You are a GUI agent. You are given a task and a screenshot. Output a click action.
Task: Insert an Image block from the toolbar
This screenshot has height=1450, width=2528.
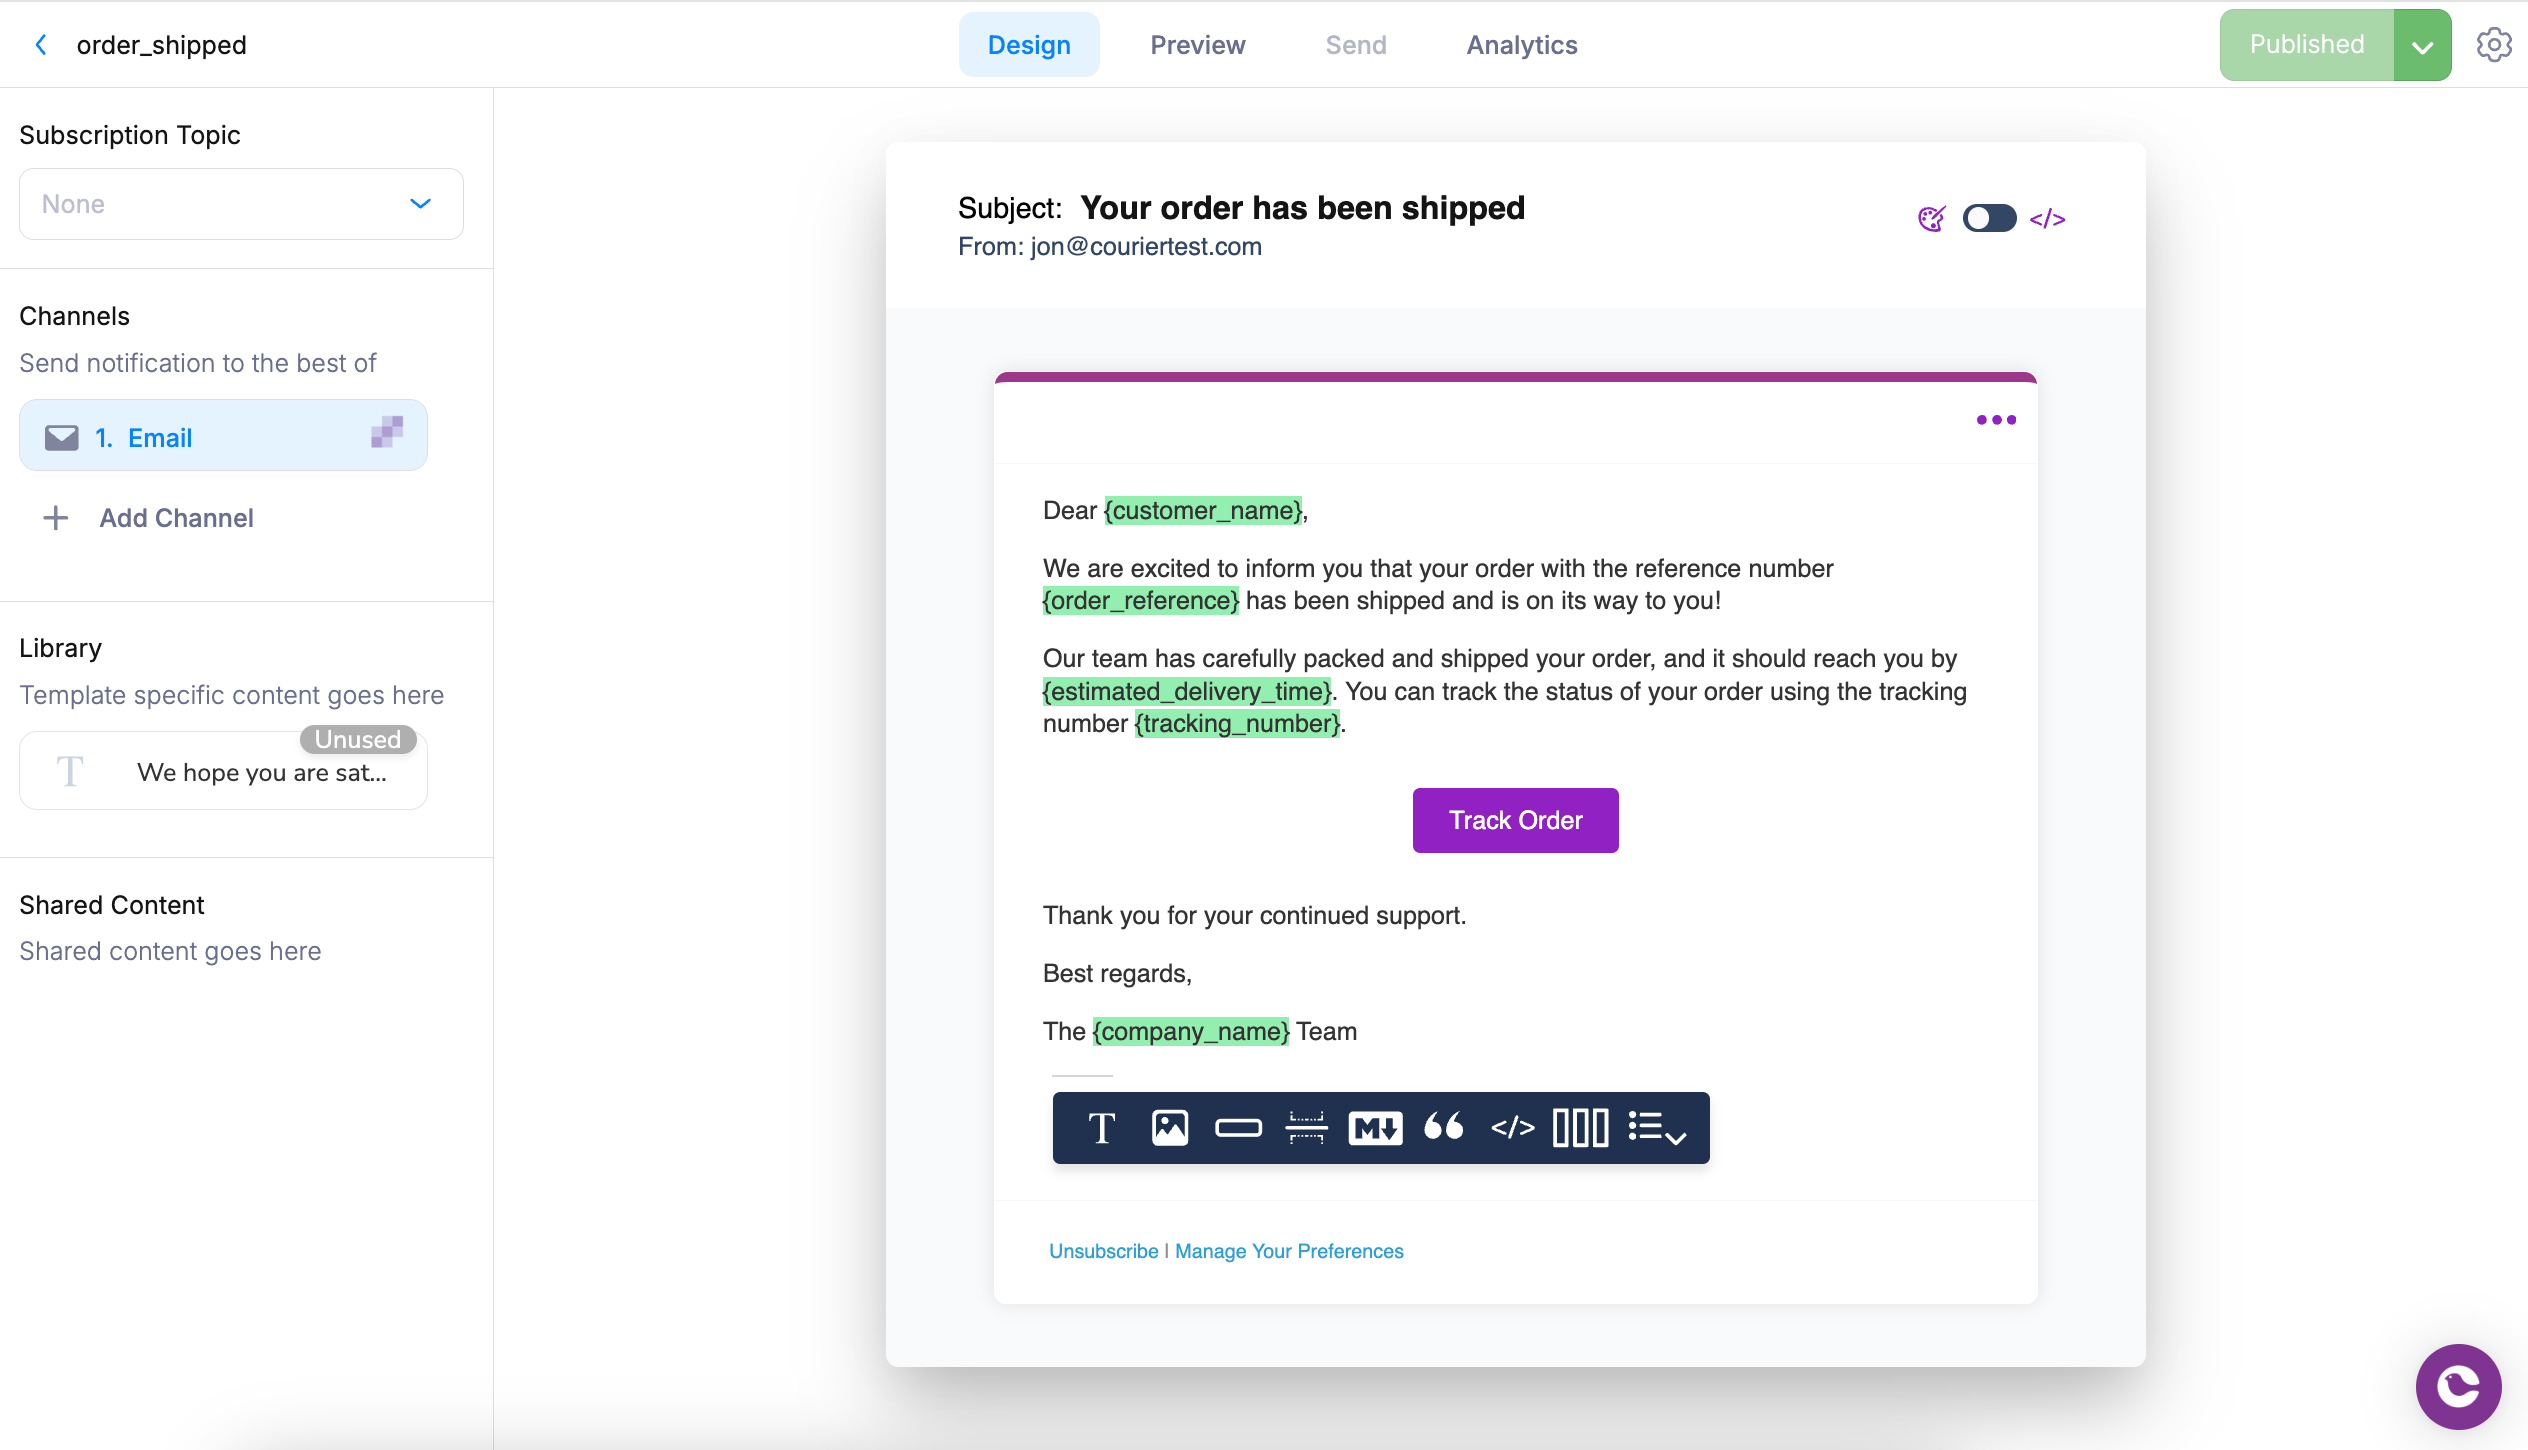(1170, 1128)
